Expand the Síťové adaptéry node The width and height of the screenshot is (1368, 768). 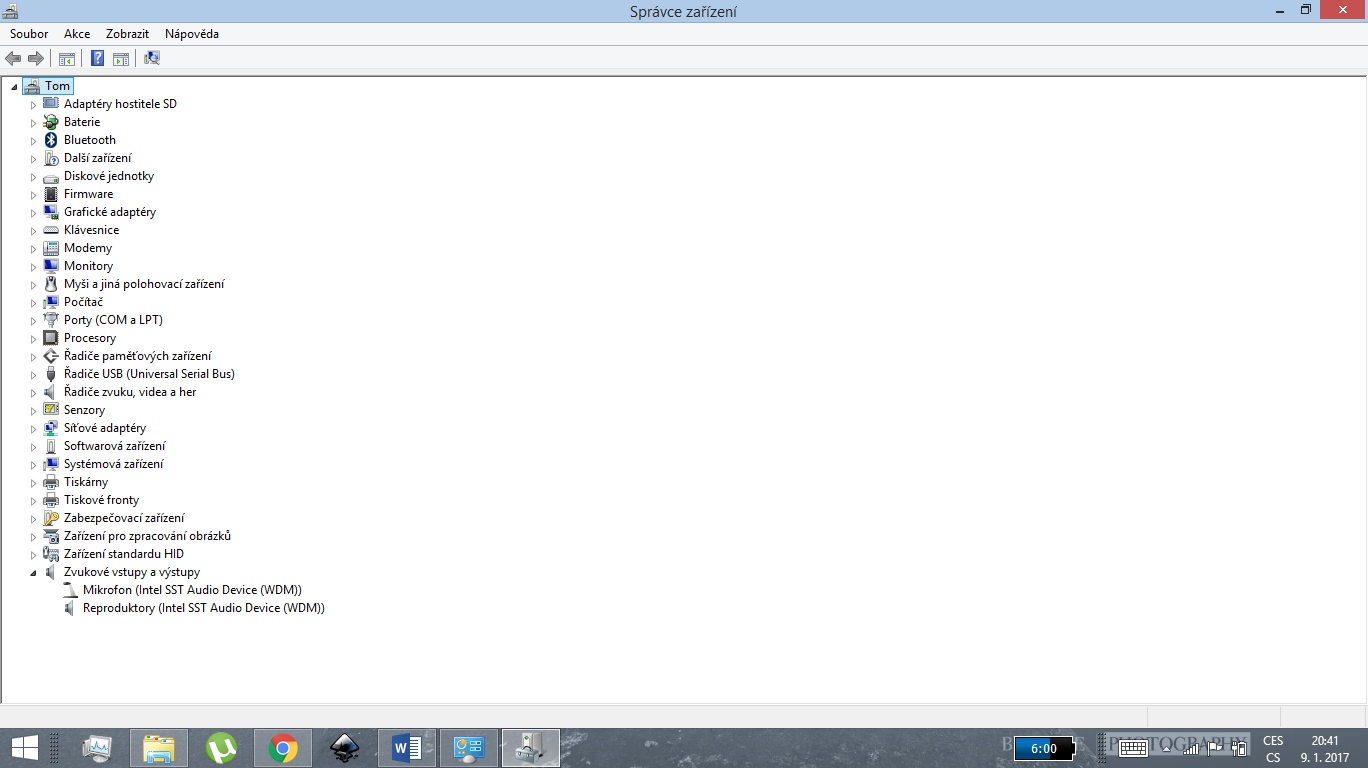(x=33, y=429)
